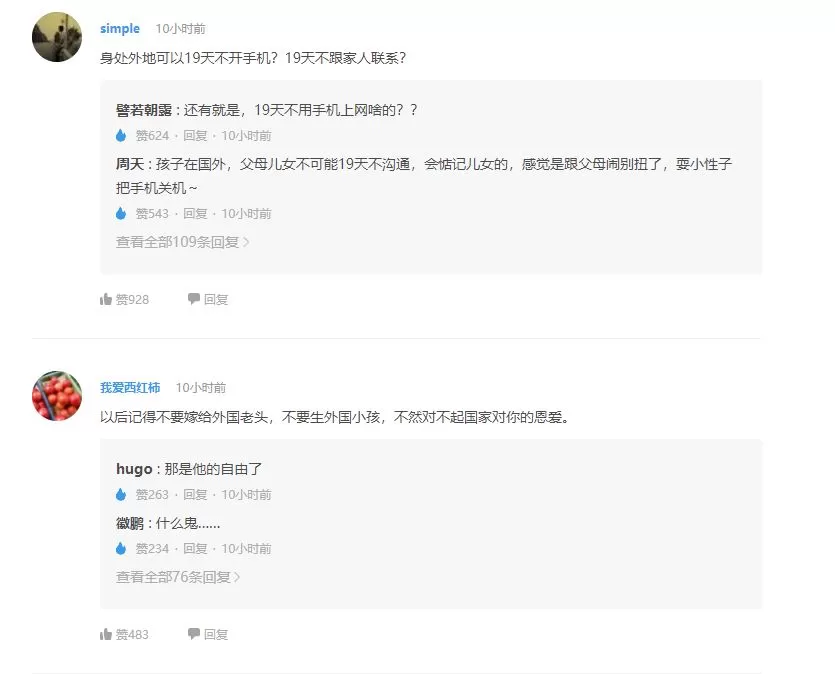
Task: Click water drop like icon beside 赞543
Action: coord(121,213)
